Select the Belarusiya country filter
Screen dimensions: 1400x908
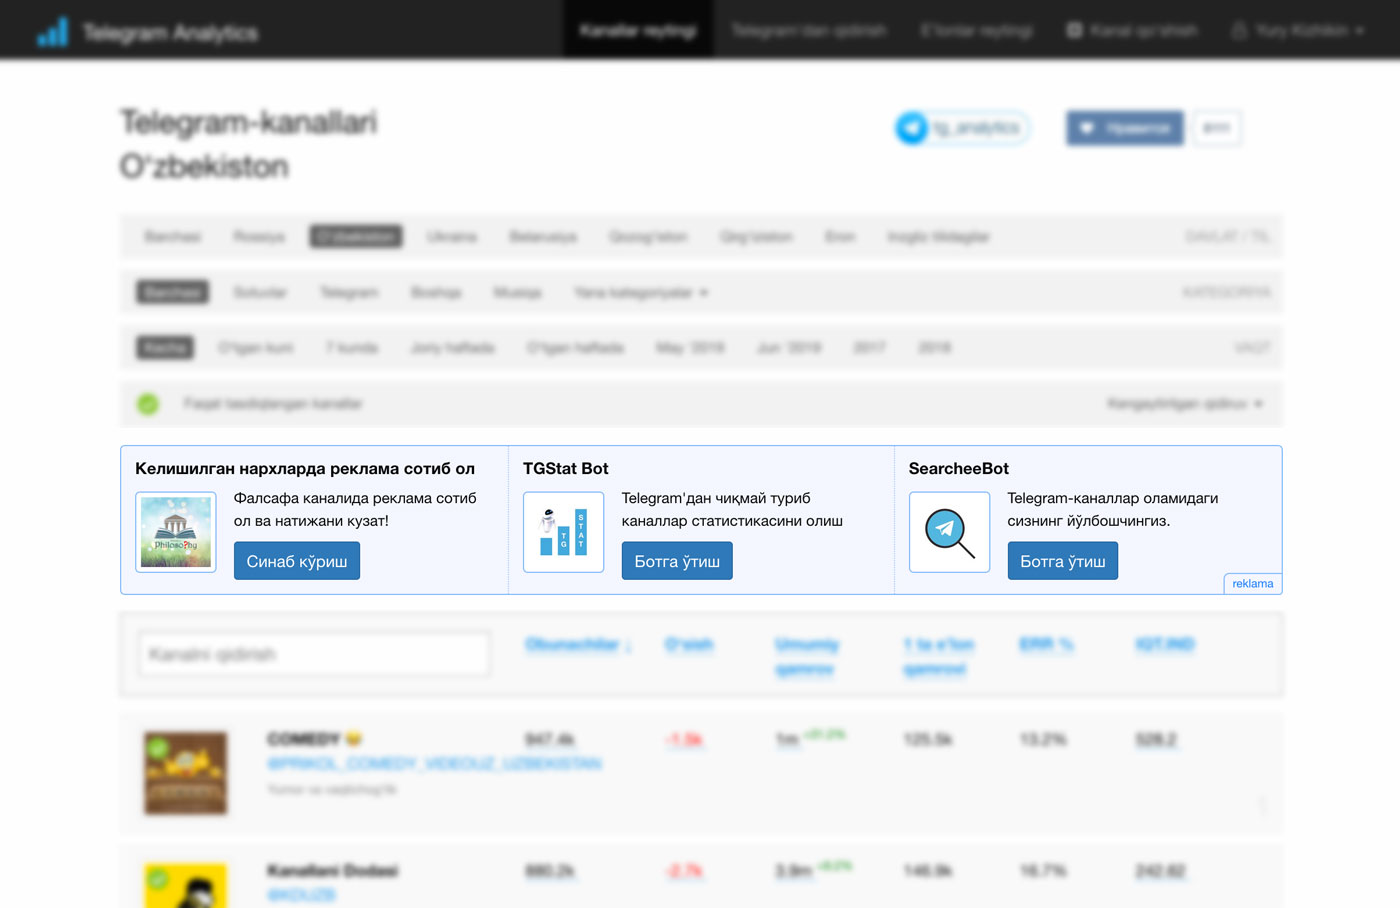coord(543,237)
